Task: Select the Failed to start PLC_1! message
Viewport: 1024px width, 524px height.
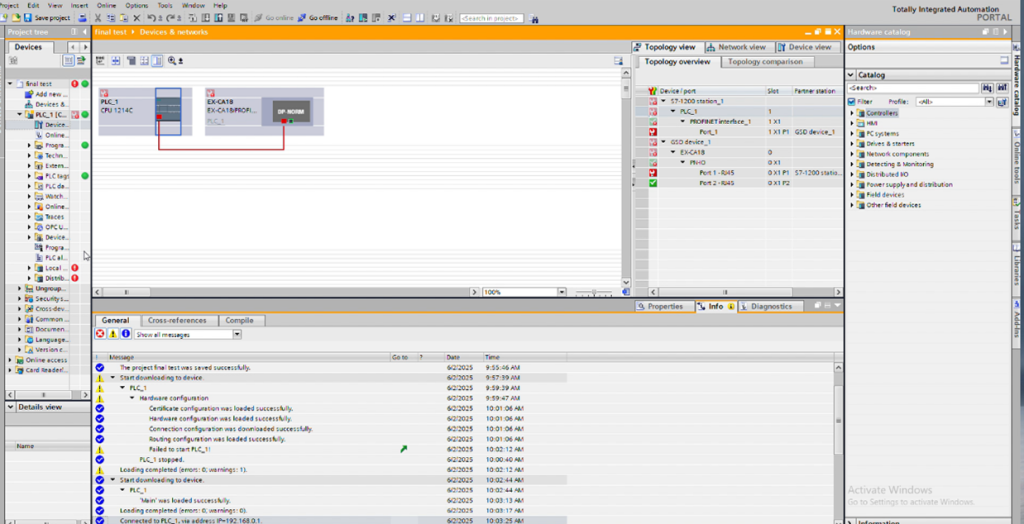Action: coord(180,450)
